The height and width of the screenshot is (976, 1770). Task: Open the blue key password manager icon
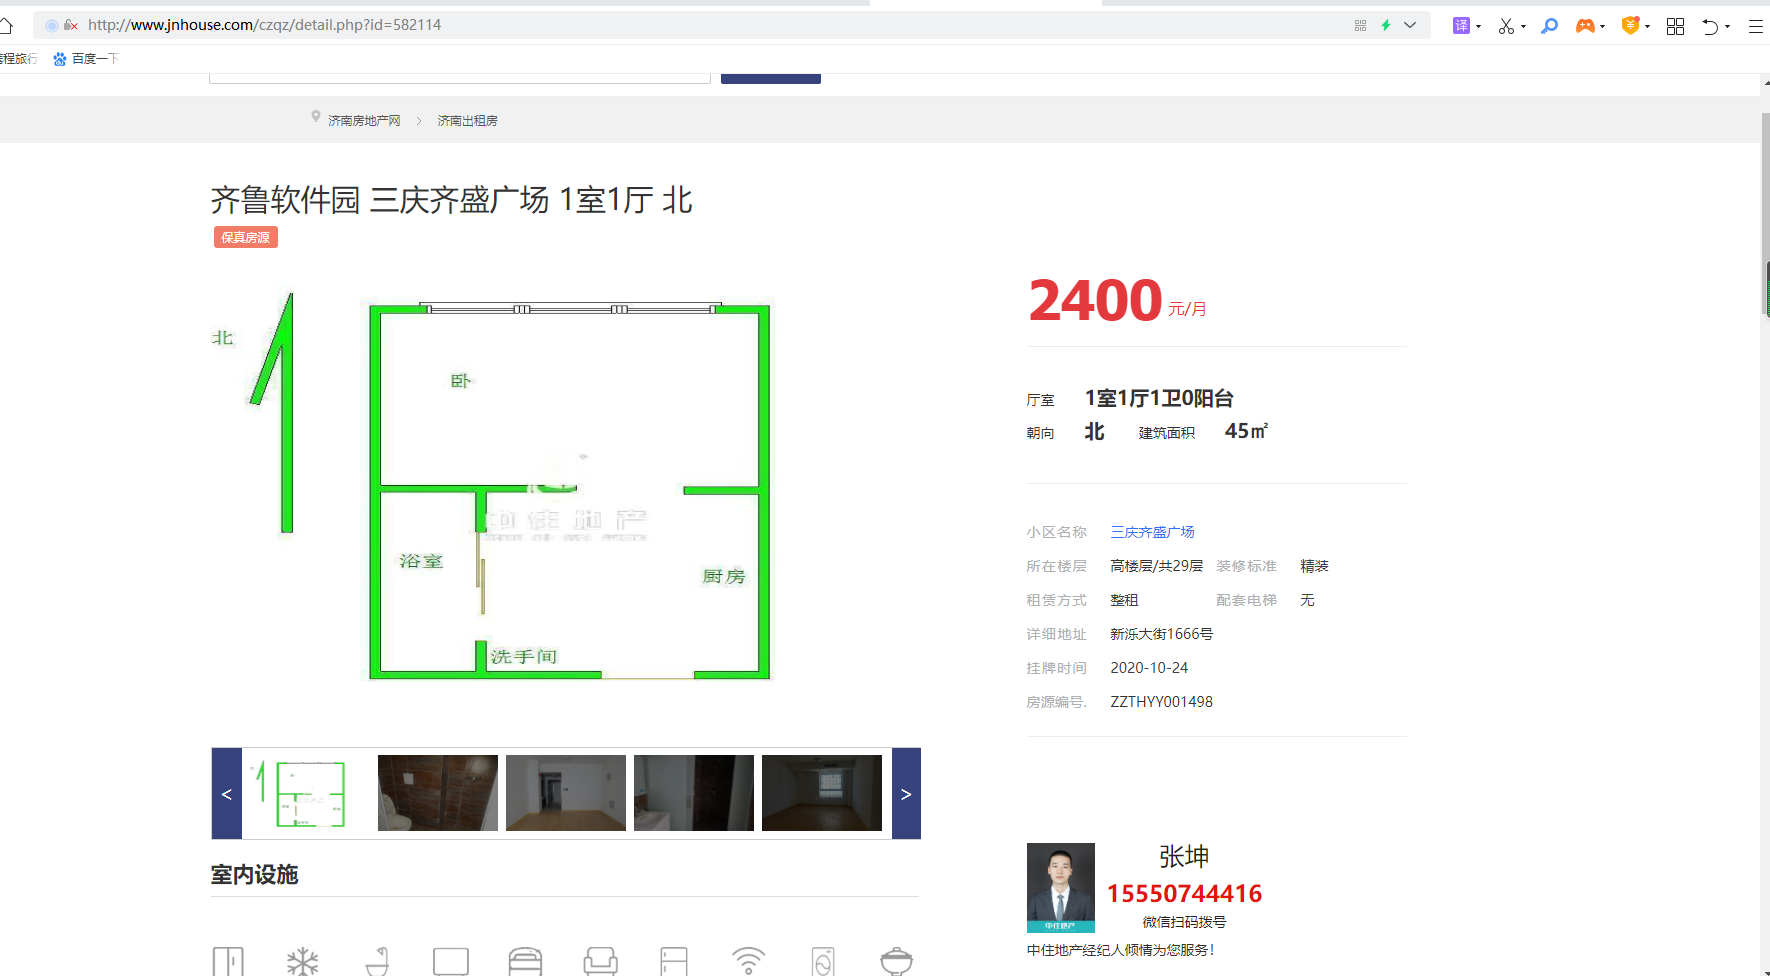[x=1549, y=26]
